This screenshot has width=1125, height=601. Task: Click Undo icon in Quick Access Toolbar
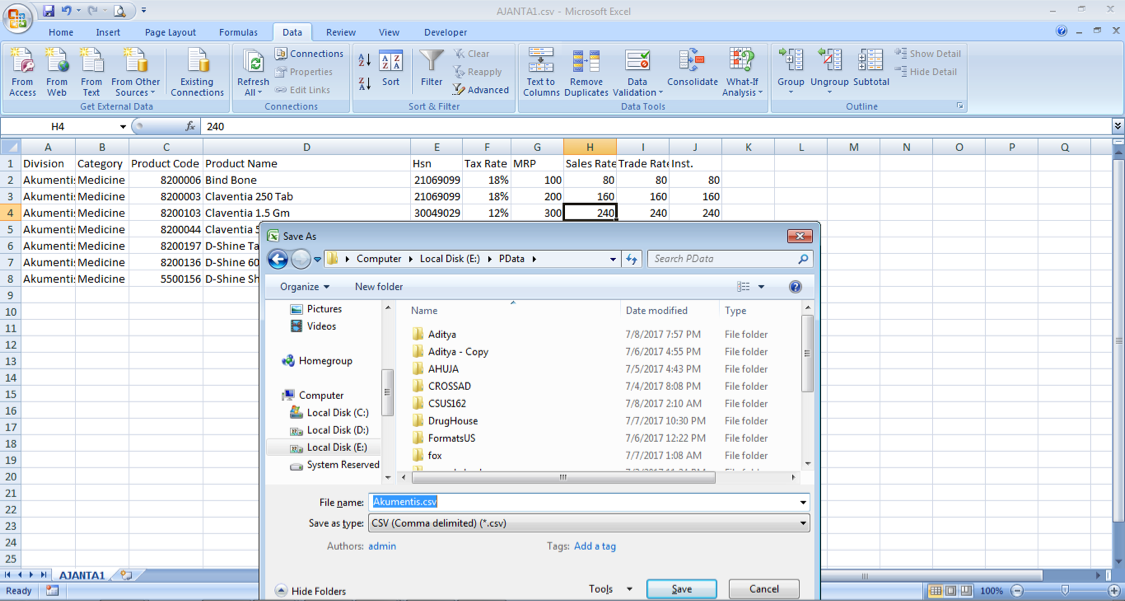(66, 11)
